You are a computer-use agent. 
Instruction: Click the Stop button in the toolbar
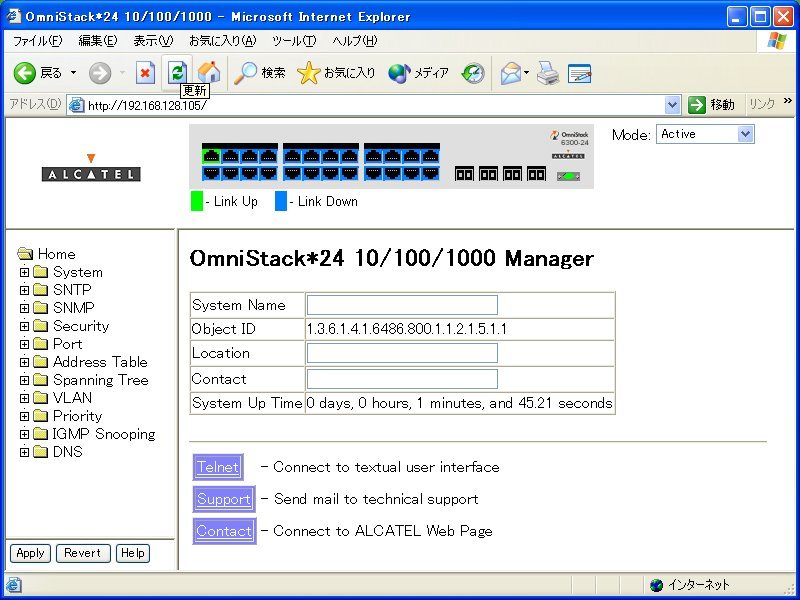pyautogui.click(x=146, y=73)
